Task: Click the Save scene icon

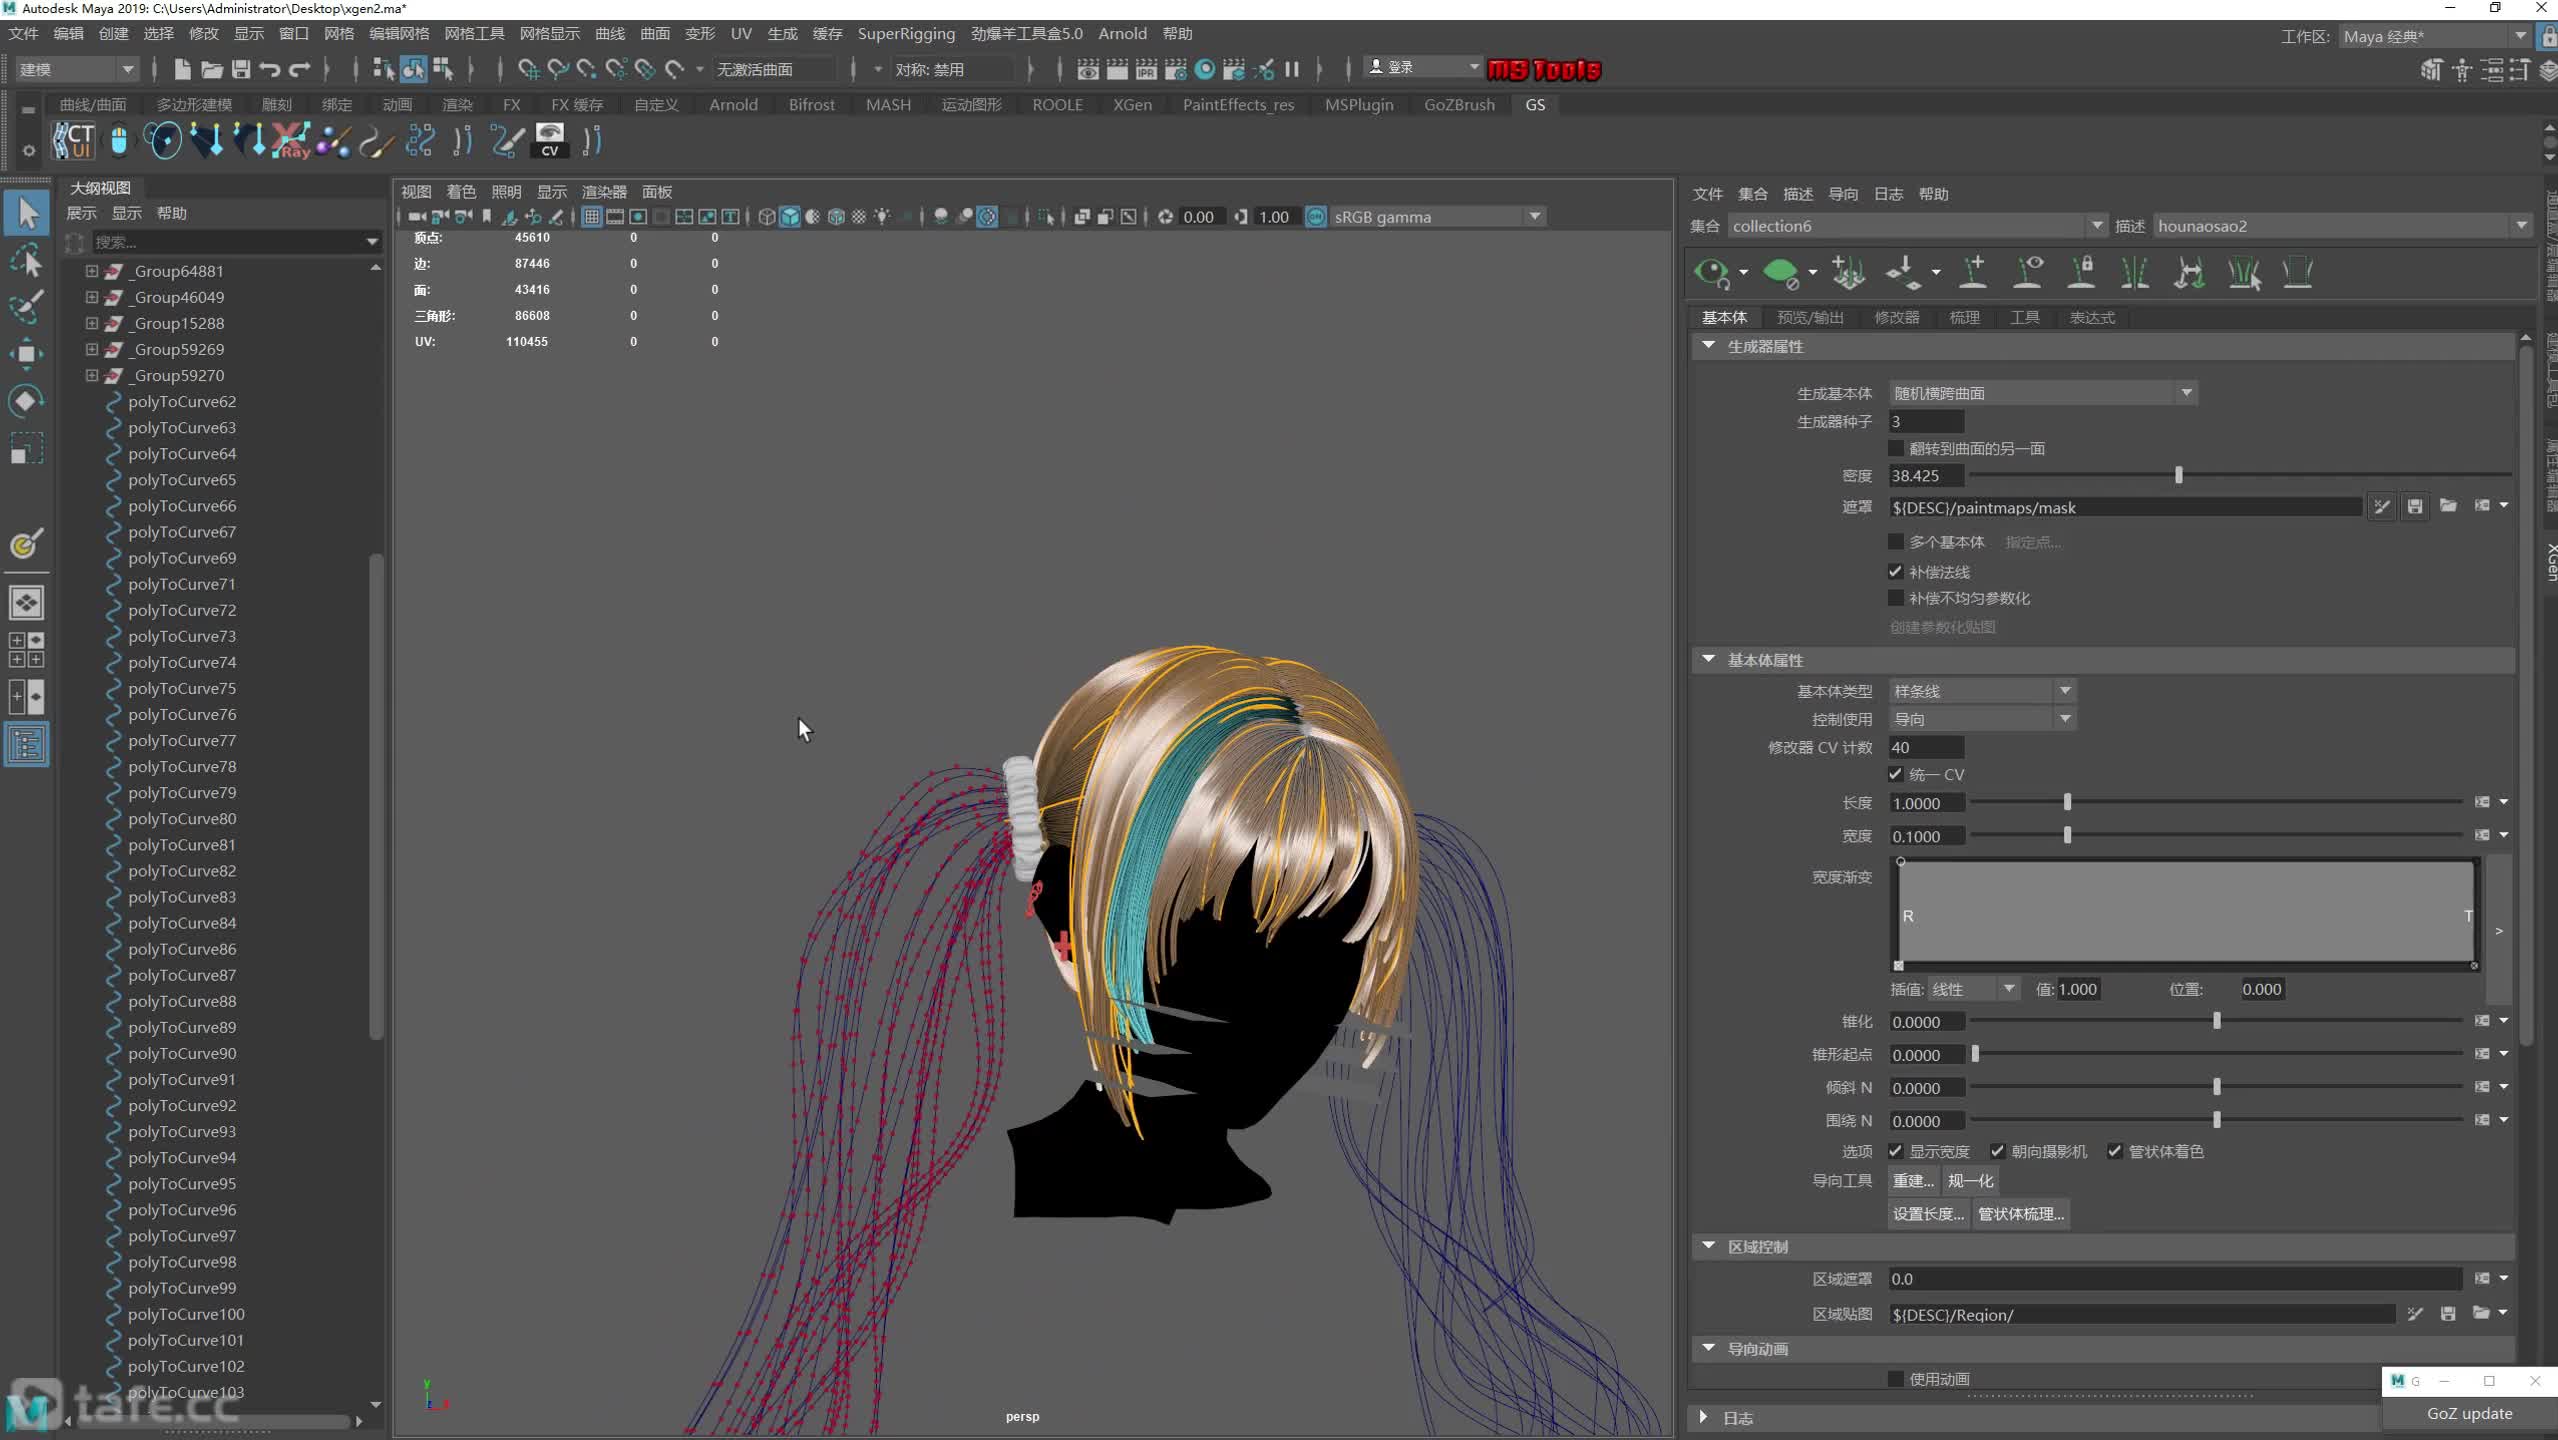Action: [x=241, y=69]
